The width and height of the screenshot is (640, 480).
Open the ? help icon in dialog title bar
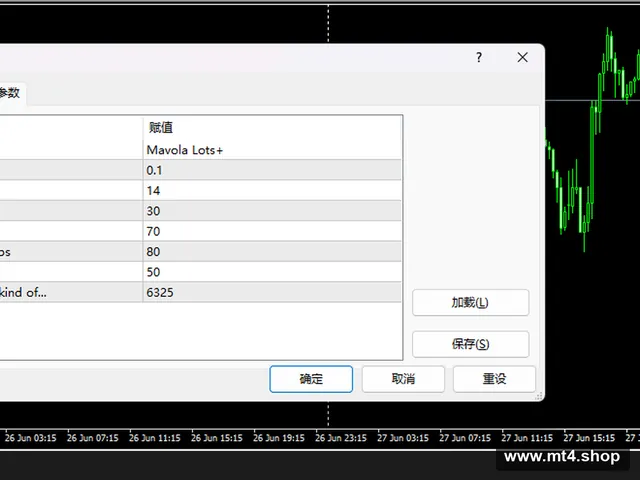pyautogui.click(x=479, y=58)
